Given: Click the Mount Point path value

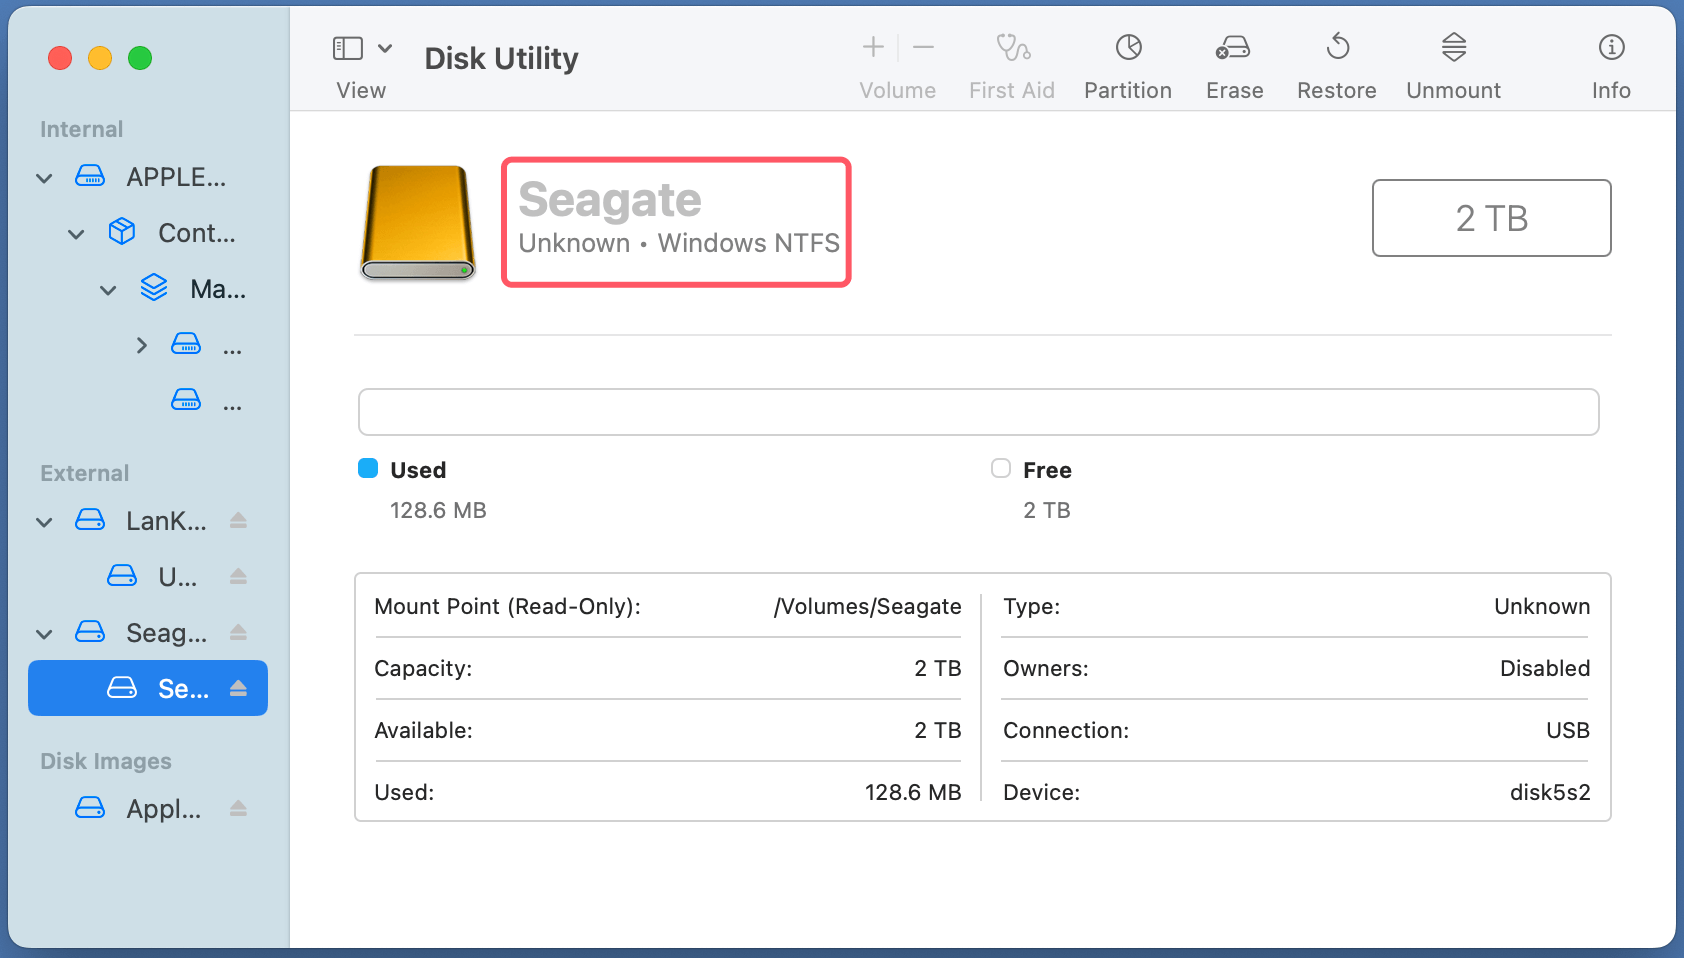Looking at the screenshot, I should [x=867, y=606].
